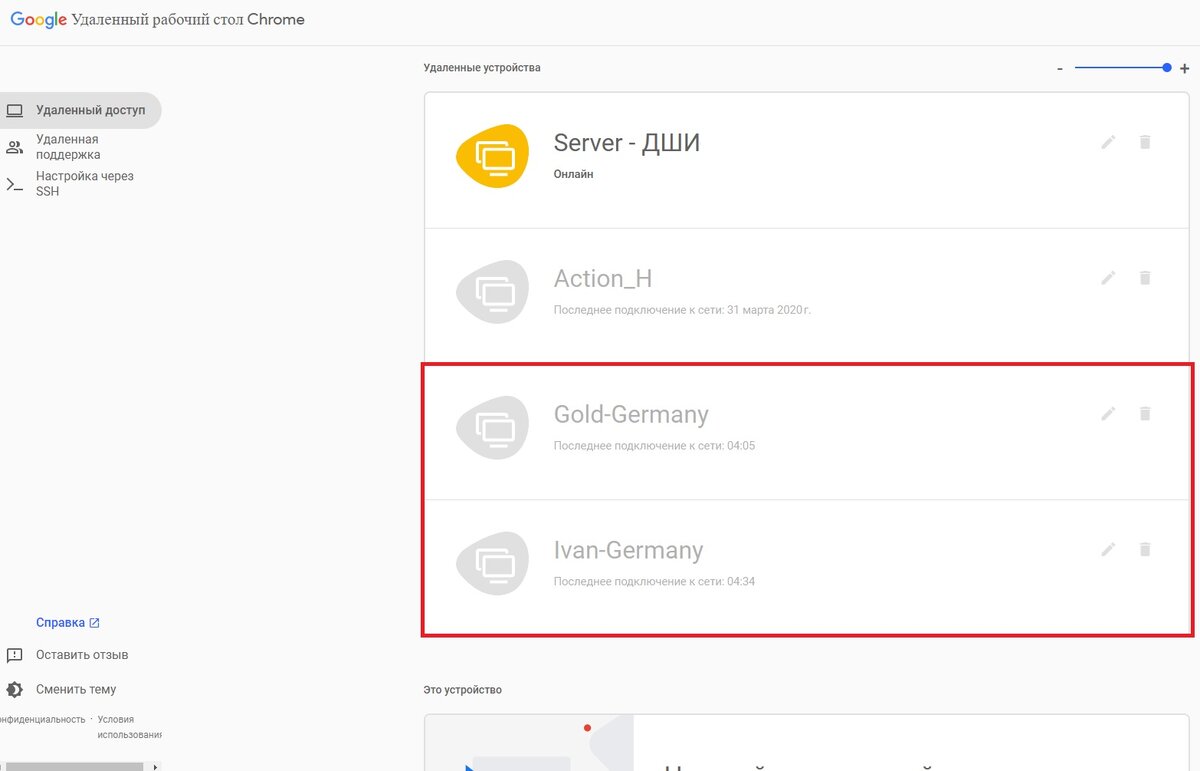Open the Remote Access (Удаленный доступ) tab

(80, 110)
